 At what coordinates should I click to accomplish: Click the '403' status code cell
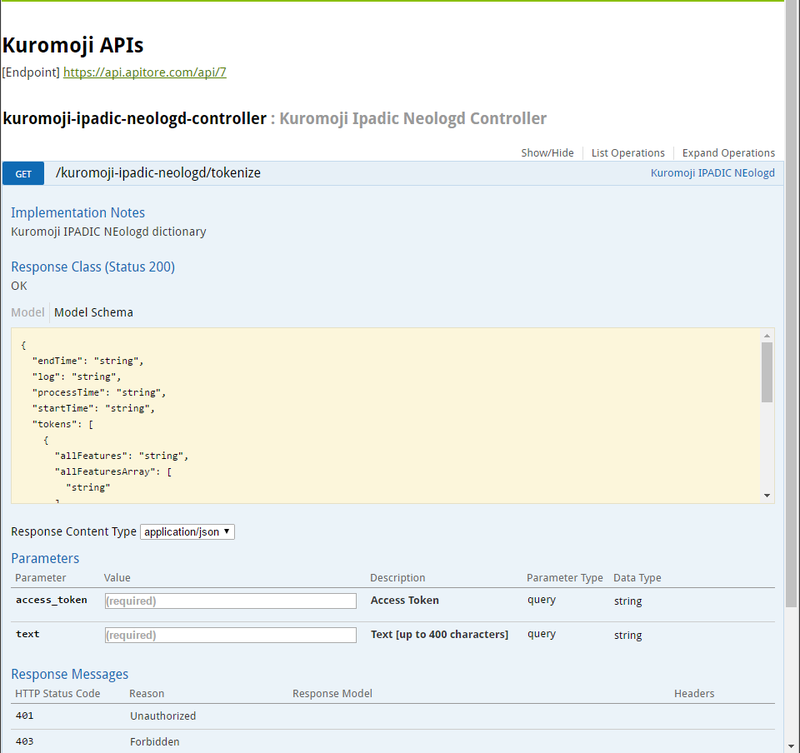pos(24,741)
